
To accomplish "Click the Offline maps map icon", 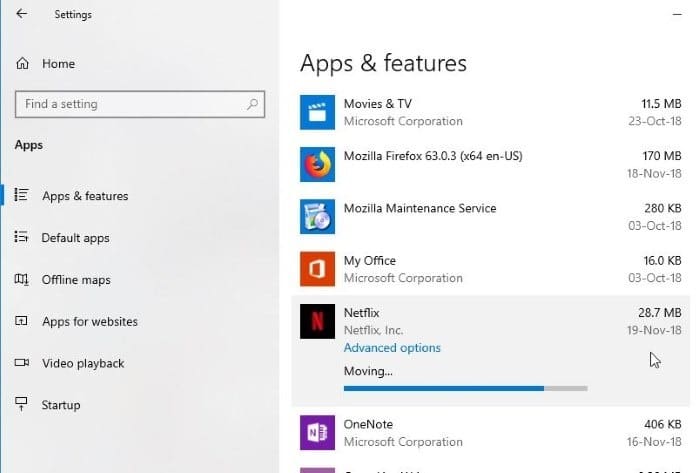I will click(21, 279).
